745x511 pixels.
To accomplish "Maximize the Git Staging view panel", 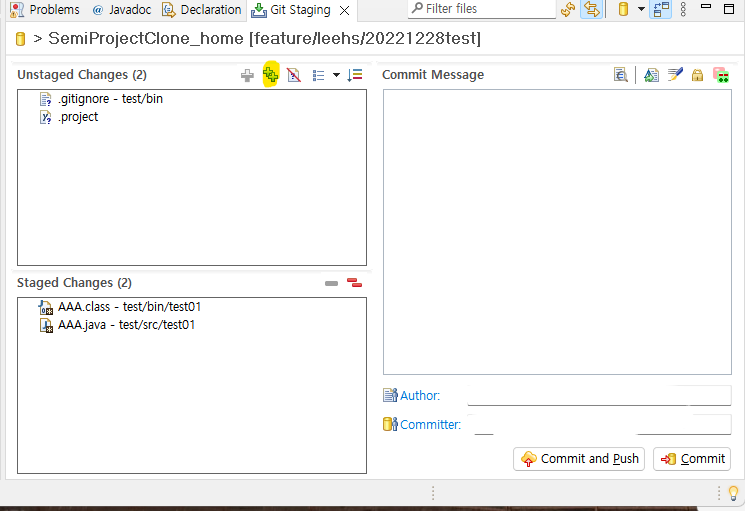I will click(729, 9).
